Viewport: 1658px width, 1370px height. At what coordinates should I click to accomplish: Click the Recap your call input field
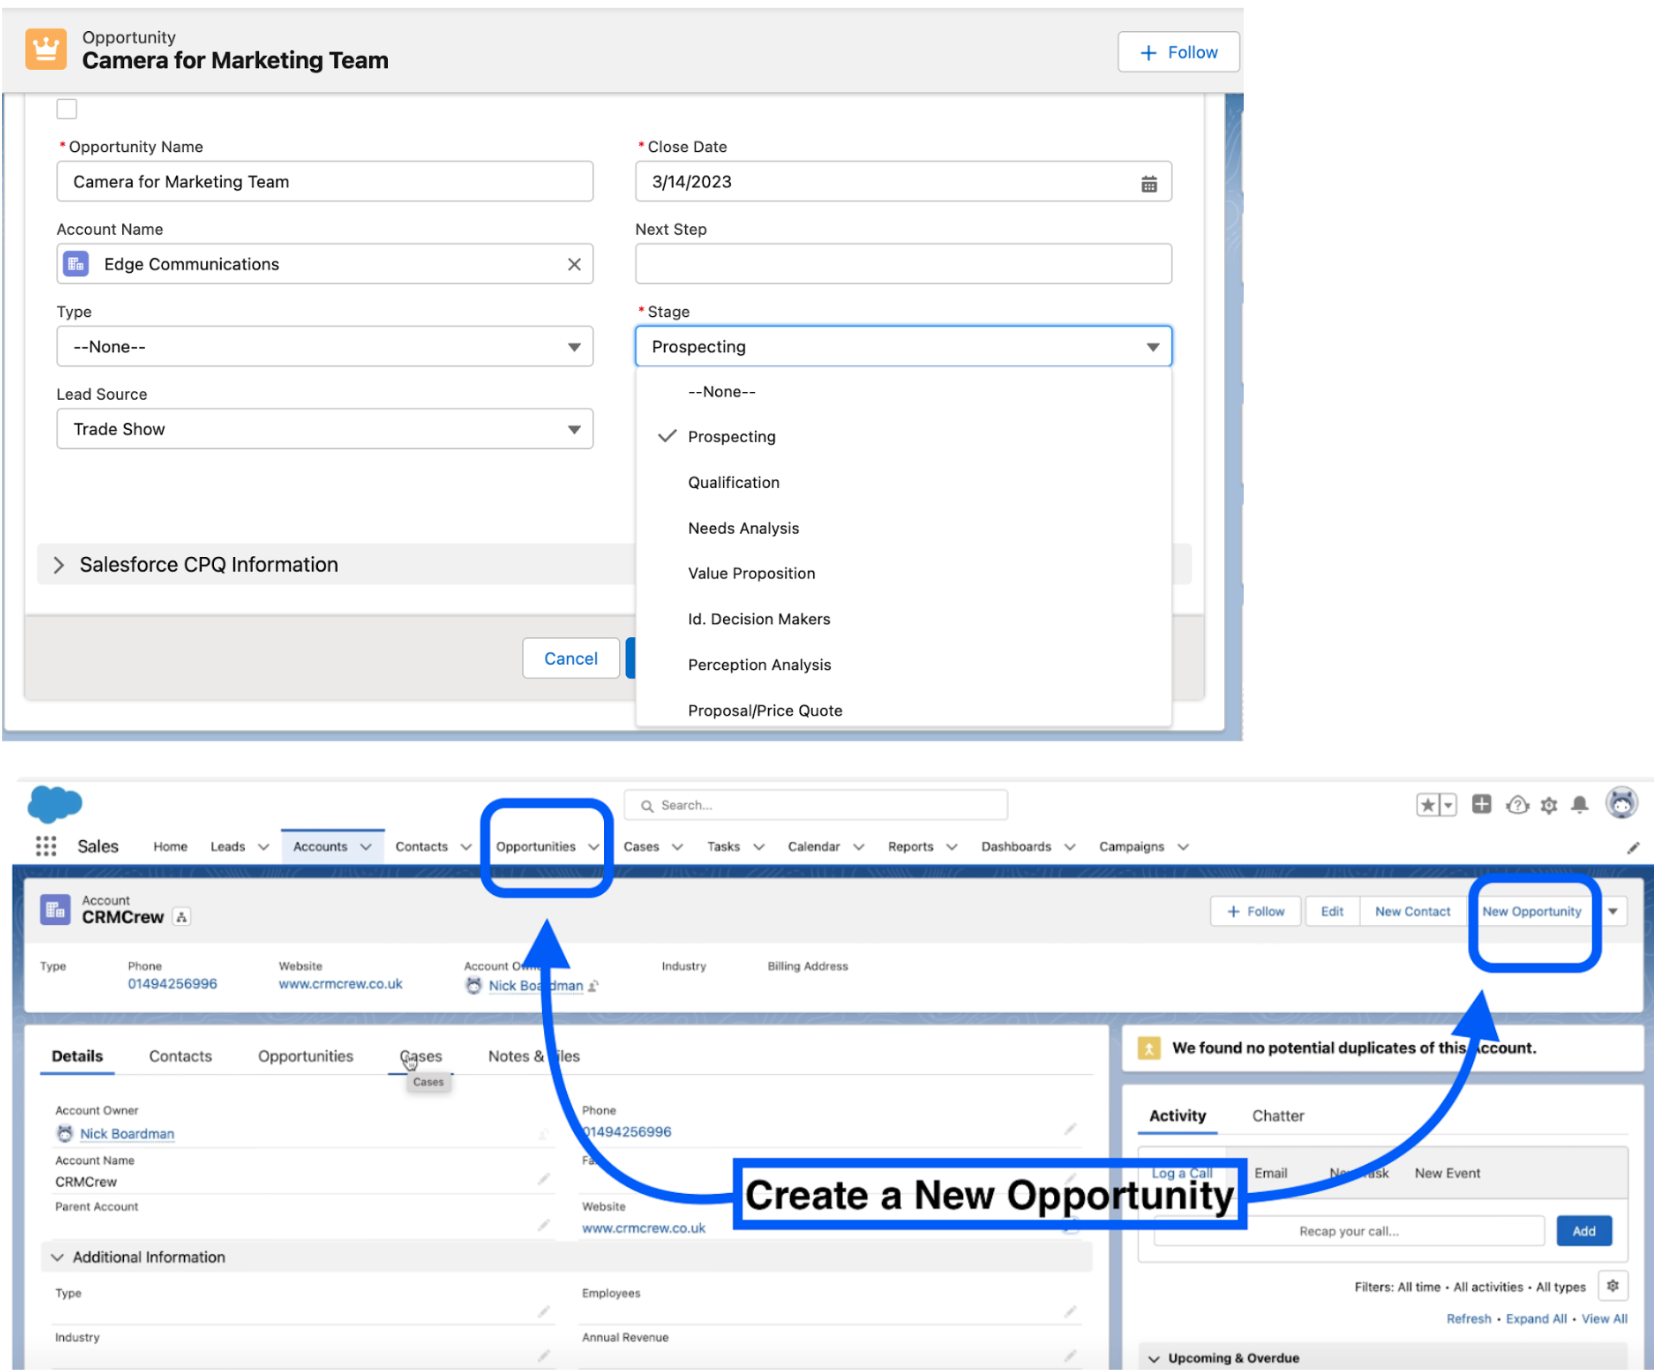(x=1347, y=1230)
